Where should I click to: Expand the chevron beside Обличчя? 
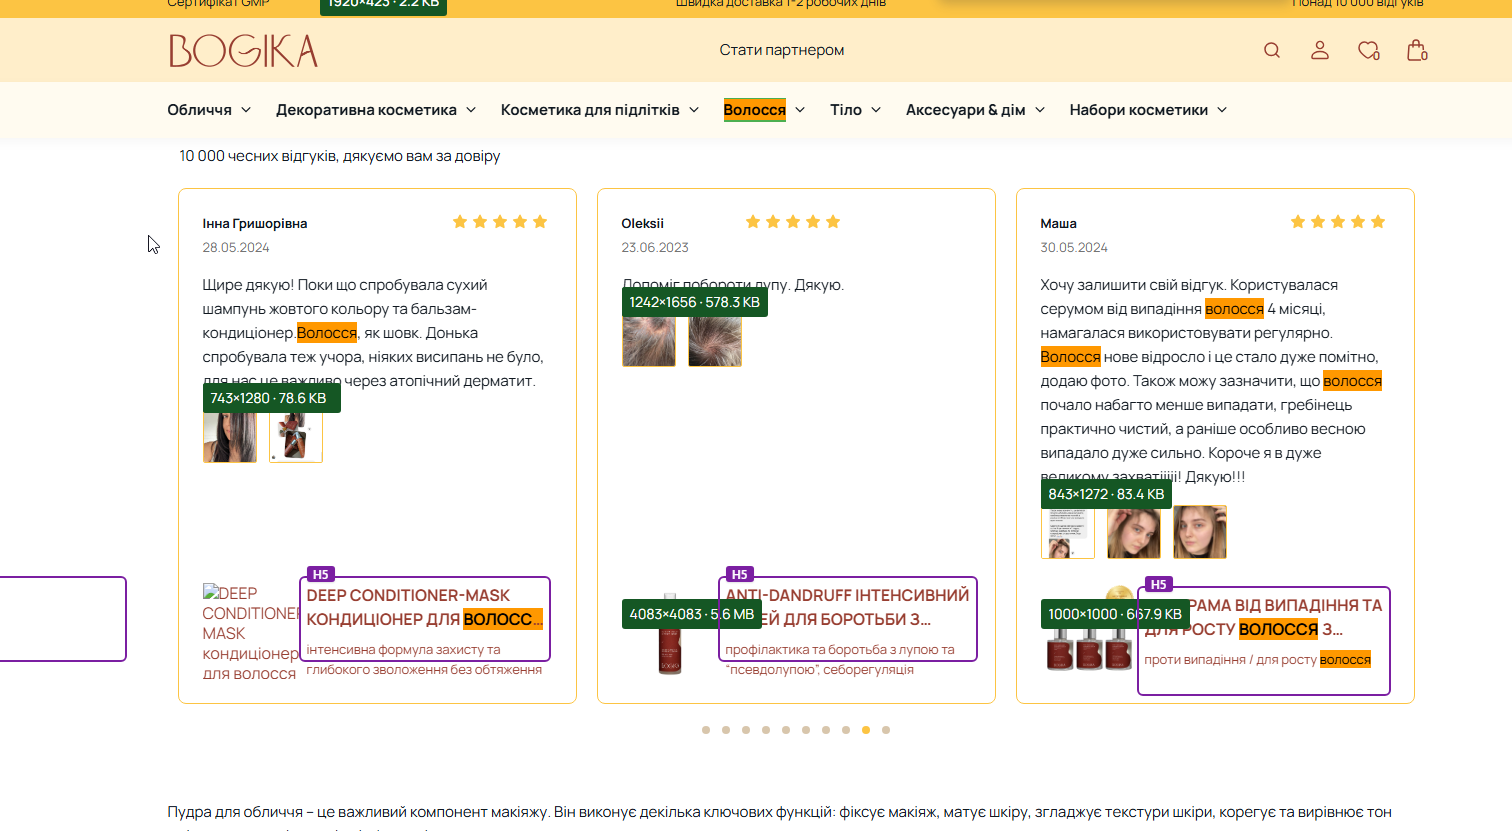pos(246,110)
